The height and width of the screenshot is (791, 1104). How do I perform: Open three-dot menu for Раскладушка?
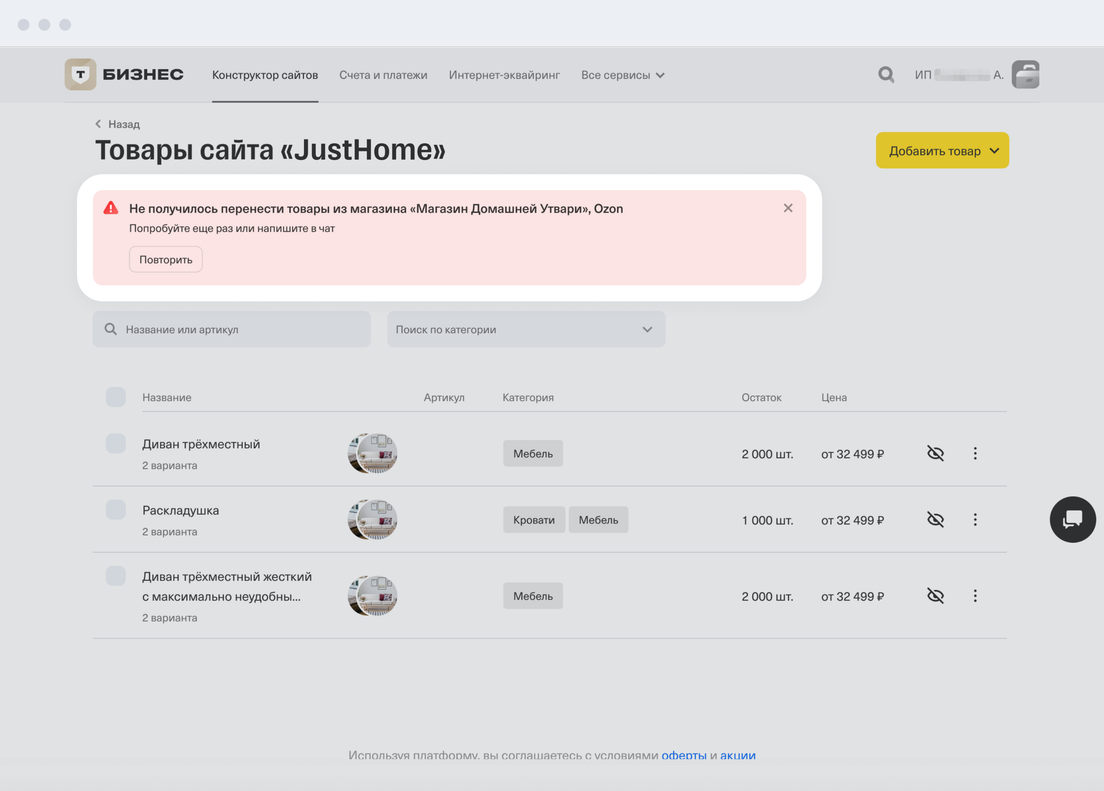point(975,520)
